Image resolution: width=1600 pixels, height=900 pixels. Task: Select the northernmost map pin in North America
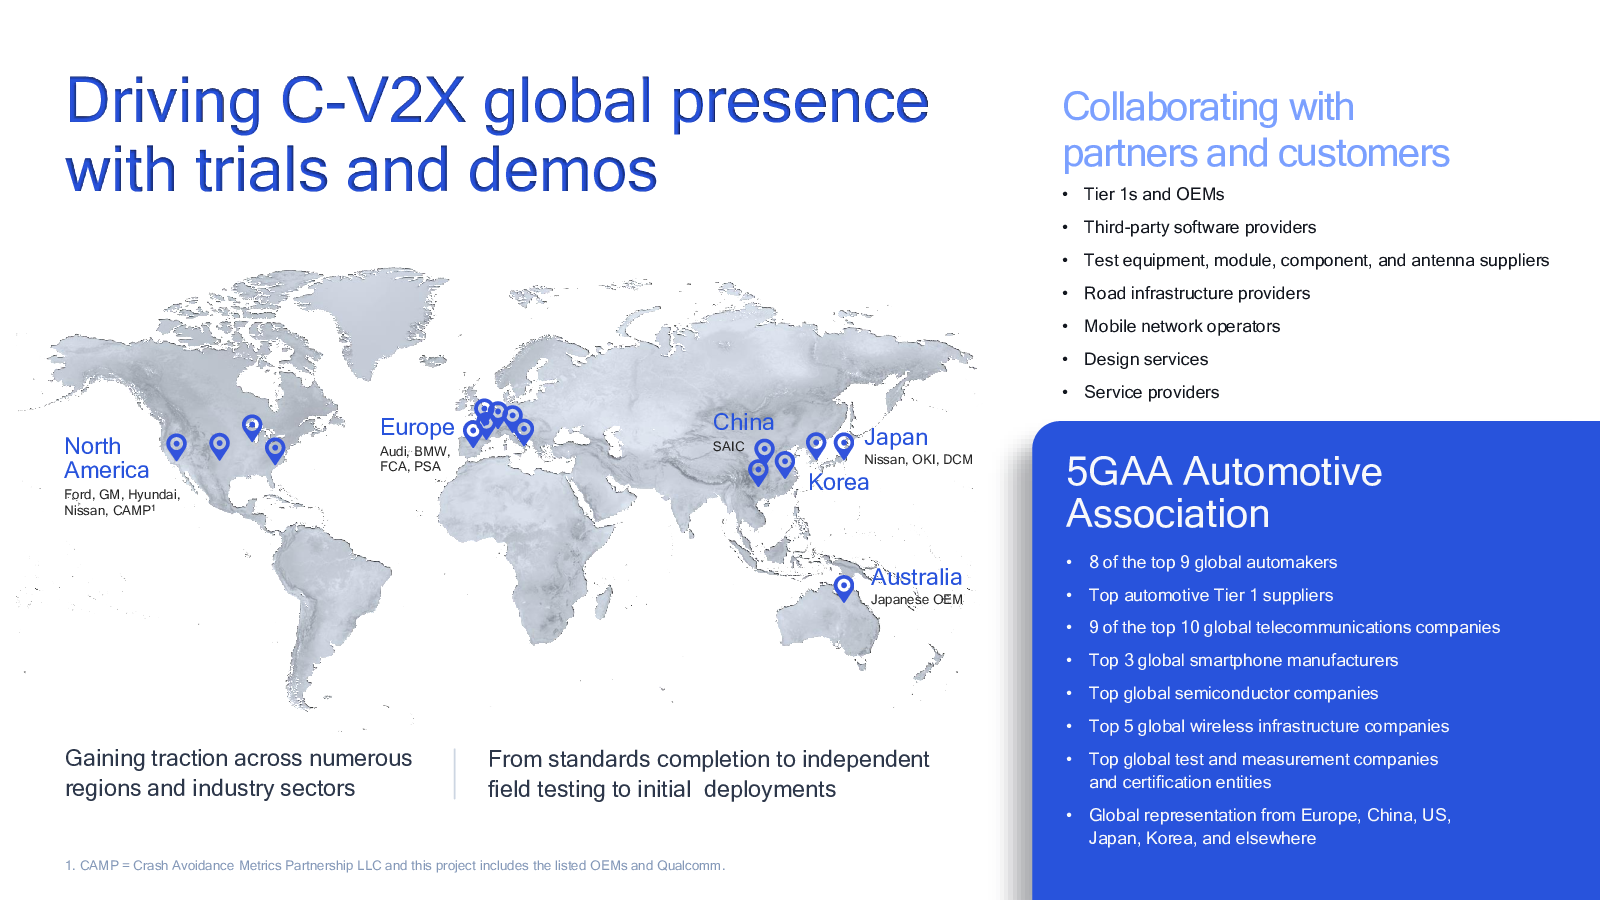coord(252,428)
